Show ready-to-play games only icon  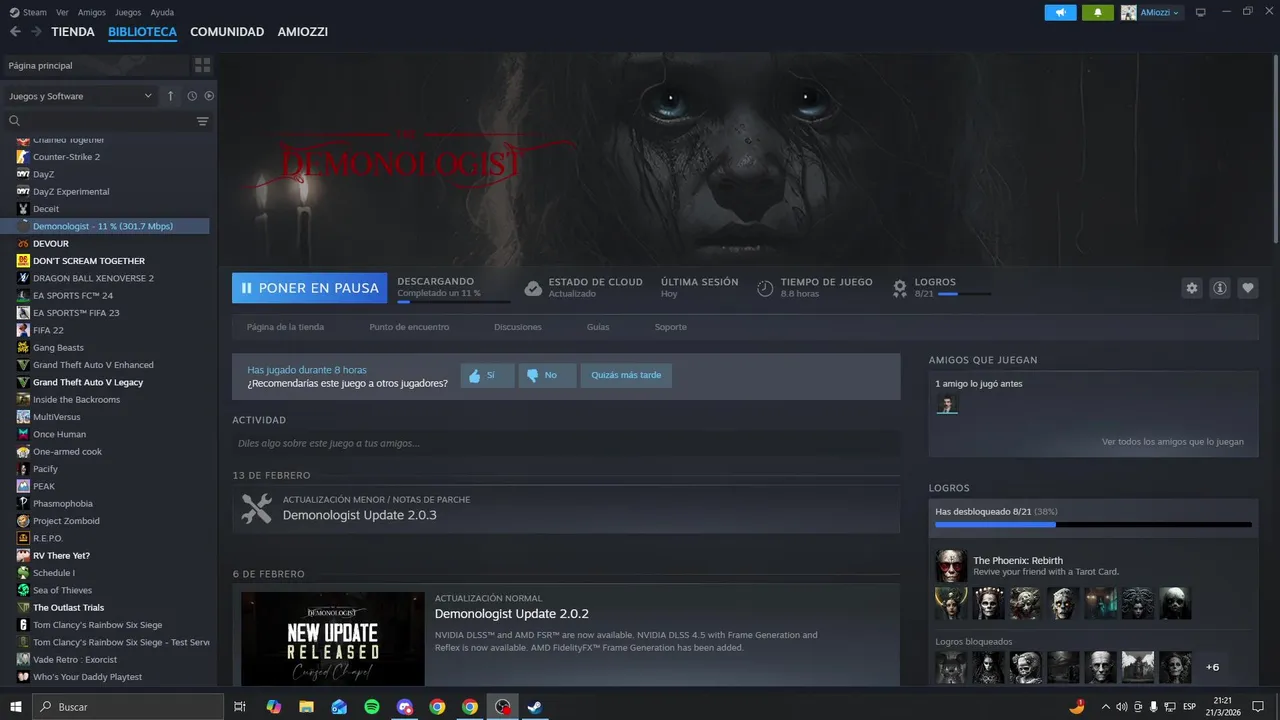pyautogui.click(x=209, y=96)
